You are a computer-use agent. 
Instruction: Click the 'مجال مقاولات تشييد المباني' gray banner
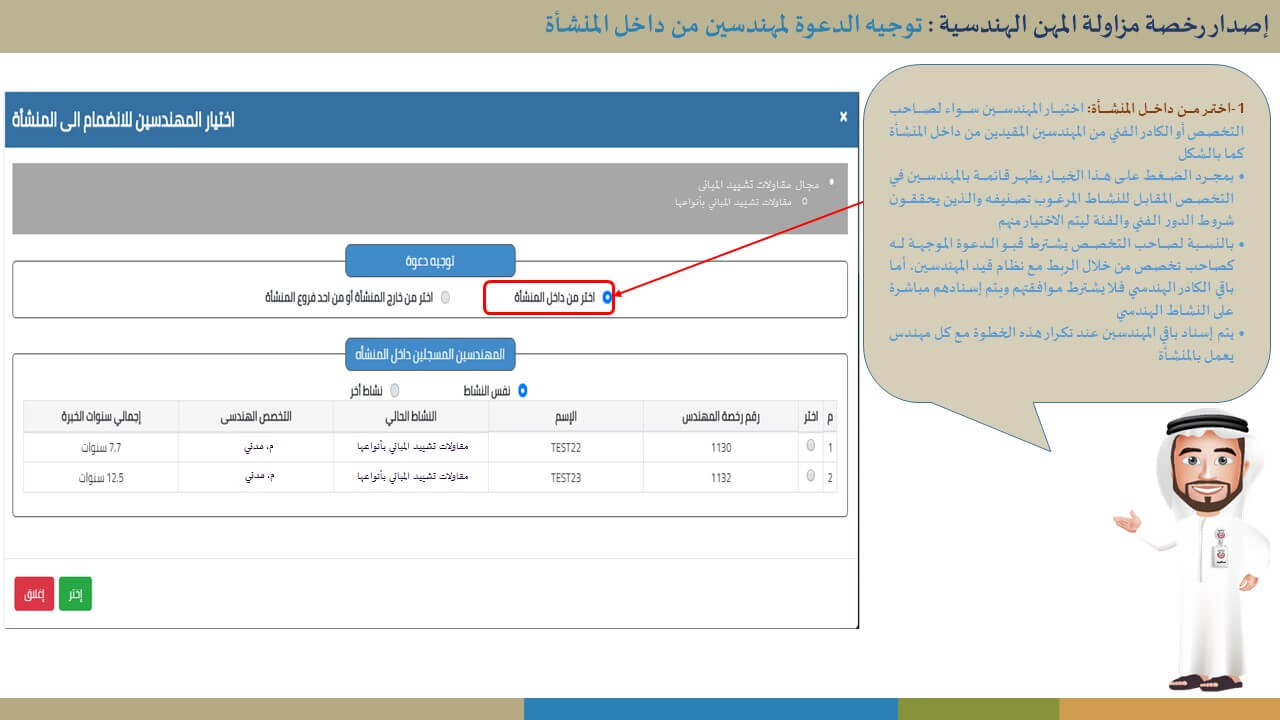tap(430, 200)
